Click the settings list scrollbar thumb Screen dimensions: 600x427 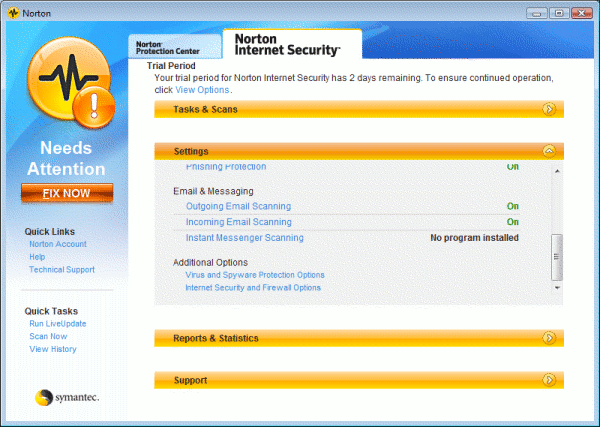(x=557, y=257)
